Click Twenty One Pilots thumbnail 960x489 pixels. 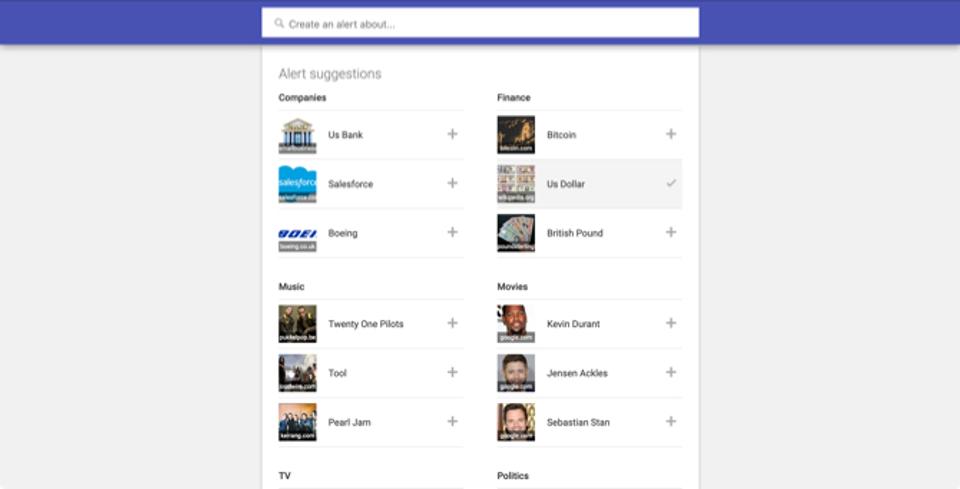coord(298,324)
